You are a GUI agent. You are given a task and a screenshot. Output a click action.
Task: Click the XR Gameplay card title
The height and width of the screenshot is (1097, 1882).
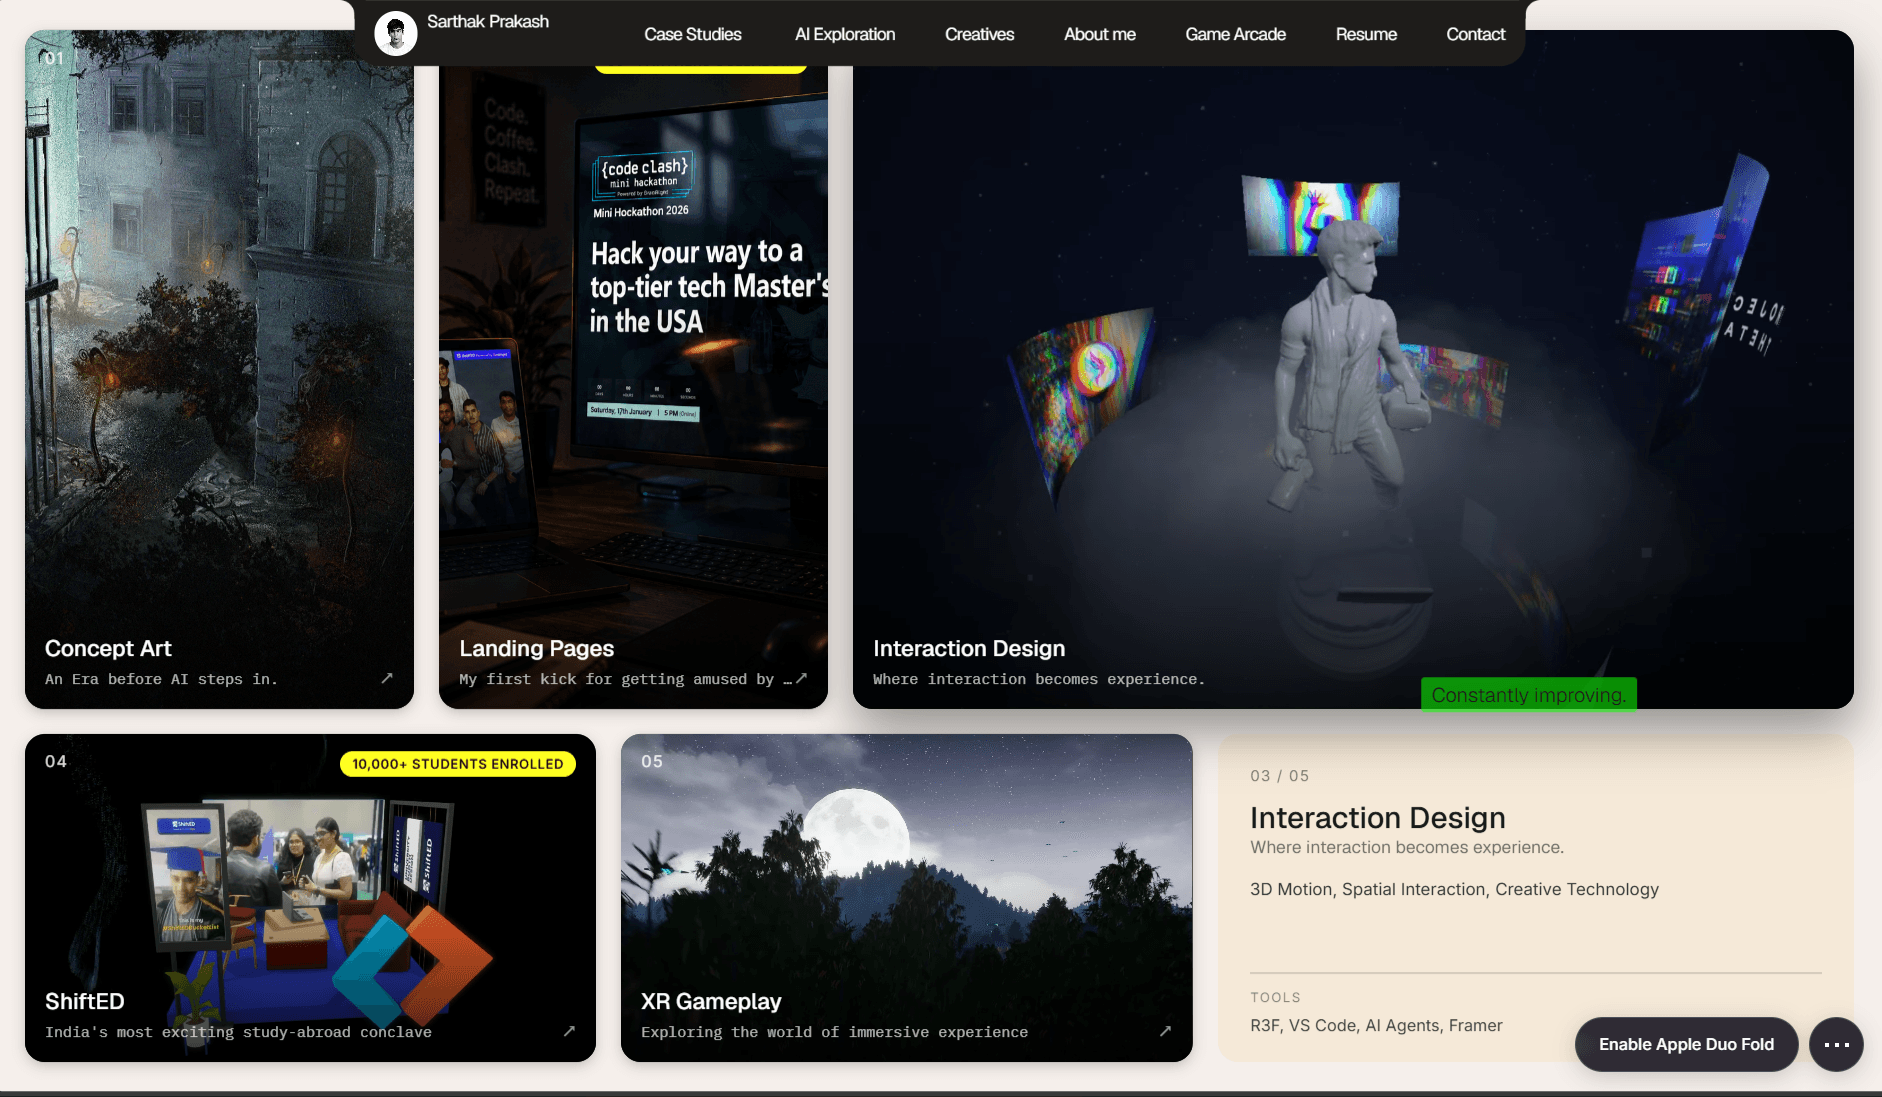click(x=711, y=1001)
